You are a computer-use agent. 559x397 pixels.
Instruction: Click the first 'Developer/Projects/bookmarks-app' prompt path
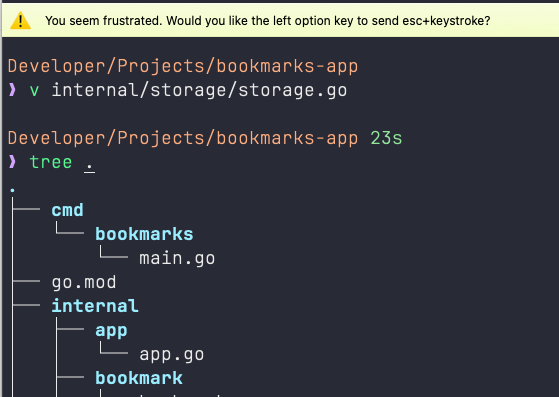[x=183, y=66]
